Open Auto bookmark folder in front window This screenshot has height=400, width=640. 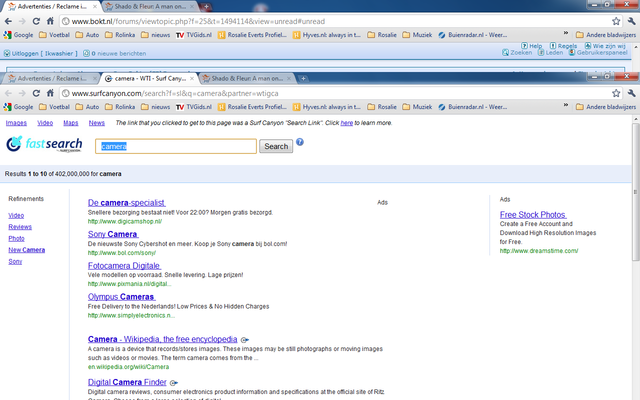coord(87,107)
